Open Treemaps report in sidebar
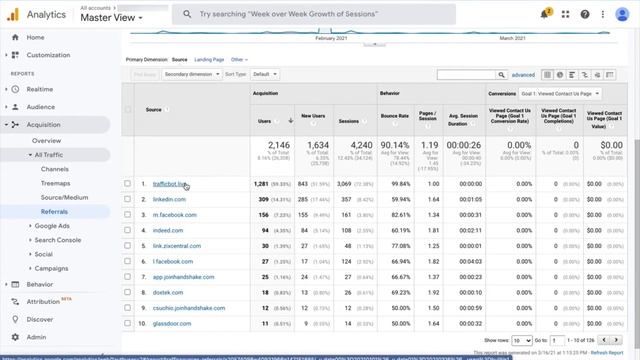 (56, 183)
